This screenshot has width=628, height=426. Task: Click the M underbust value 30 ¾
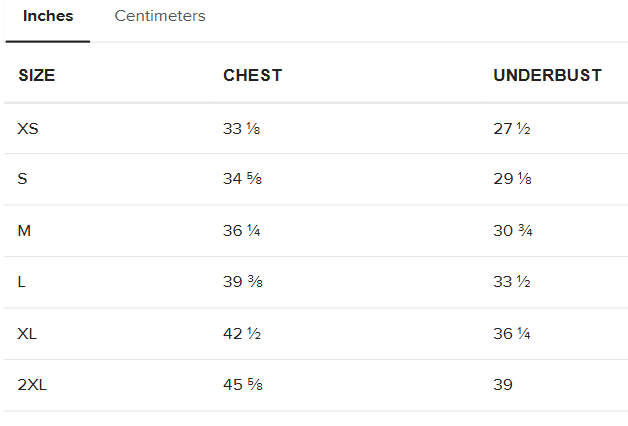513,231
